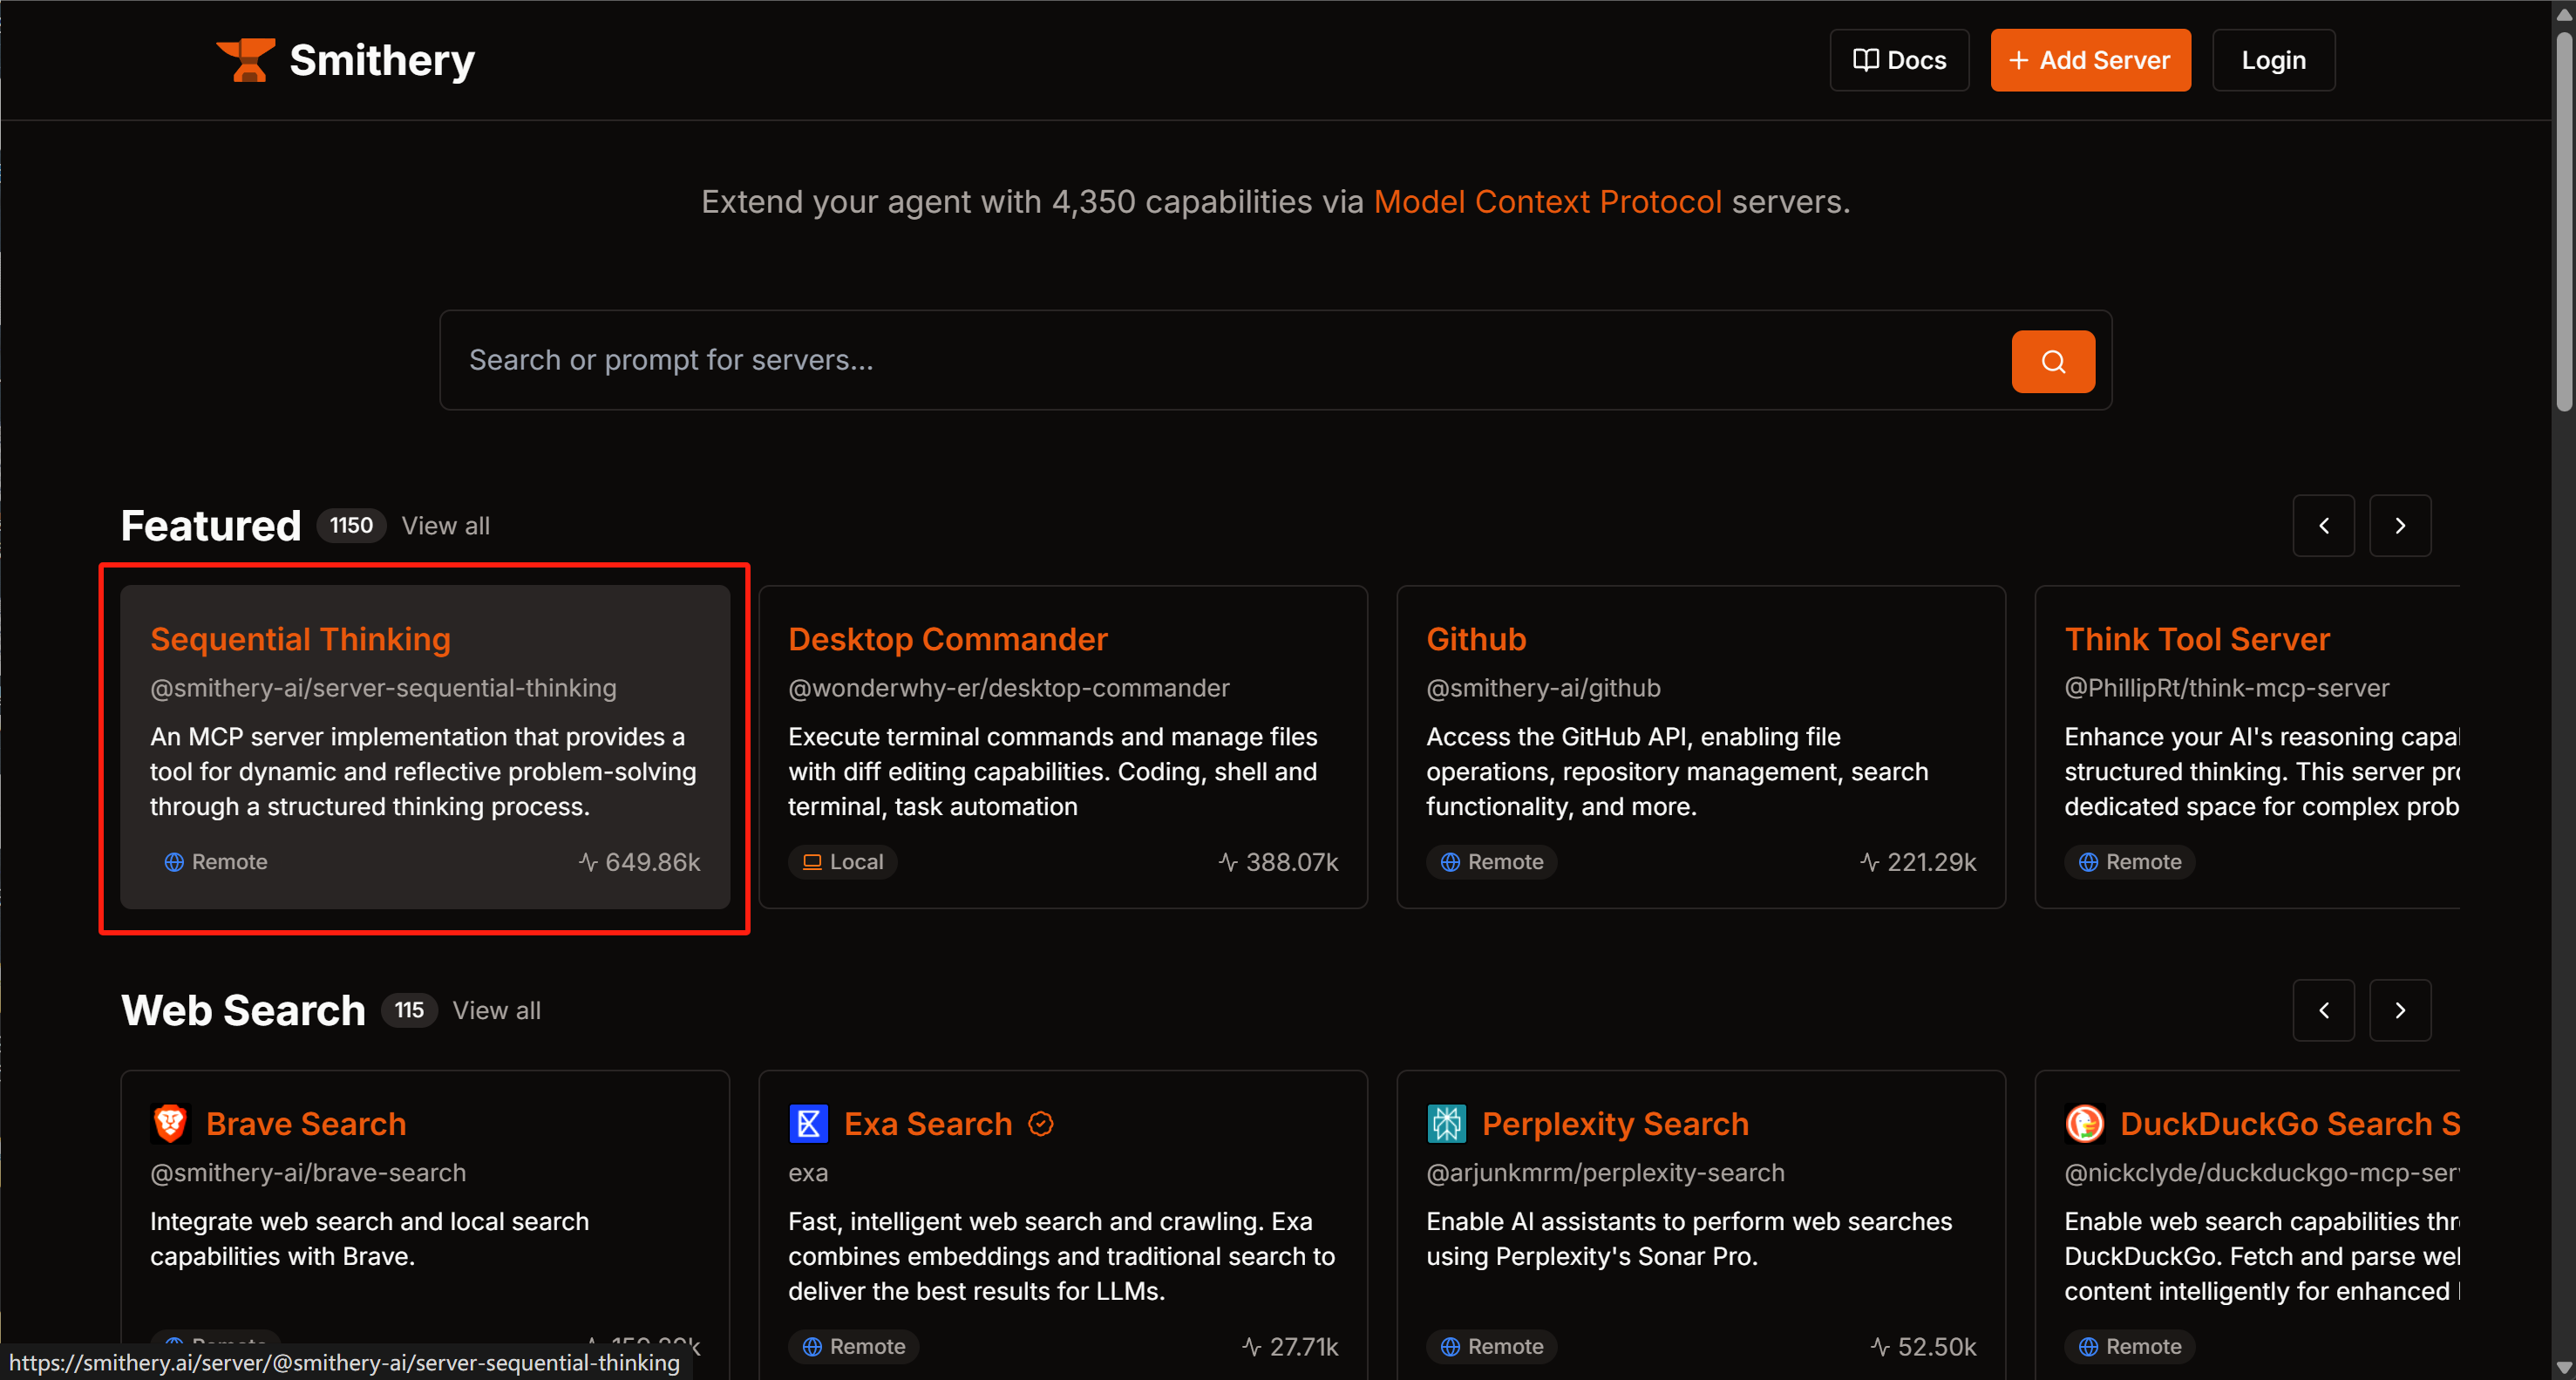Click the DuckDuckGo logo icon

(2084, 1124)
